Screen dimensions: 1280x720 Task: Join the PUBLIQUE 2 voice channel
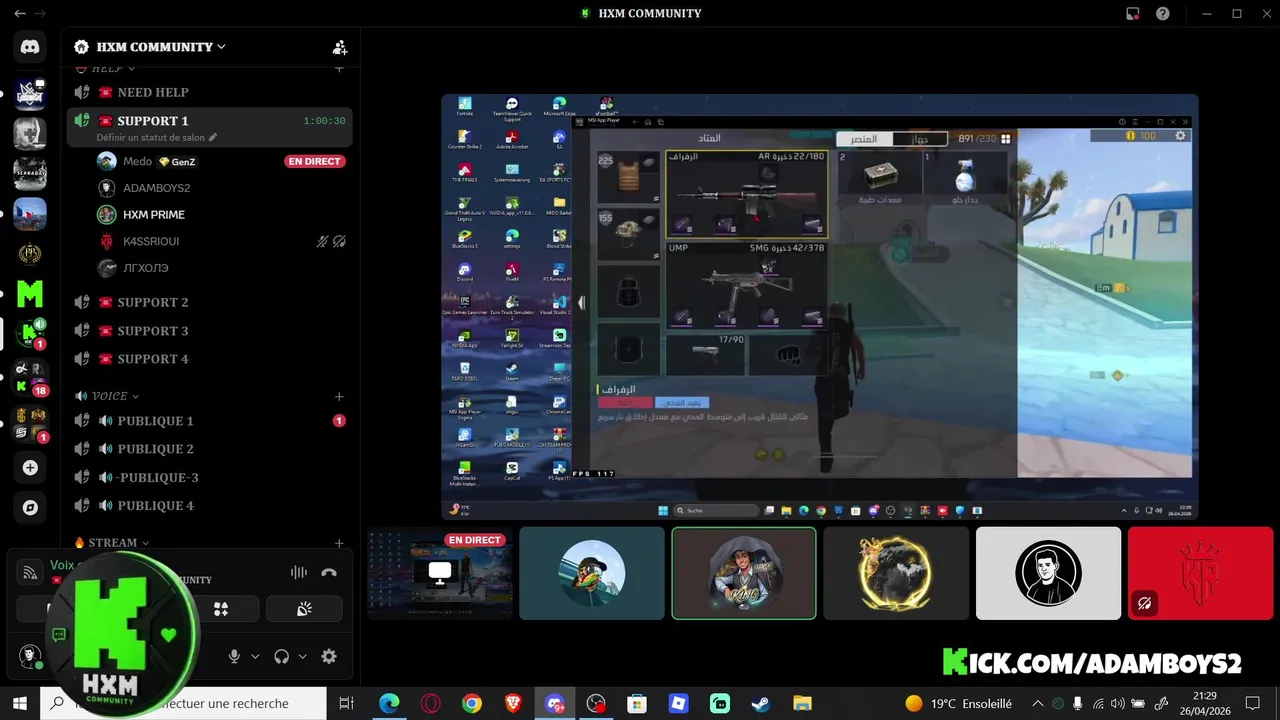tap(209, 449)
